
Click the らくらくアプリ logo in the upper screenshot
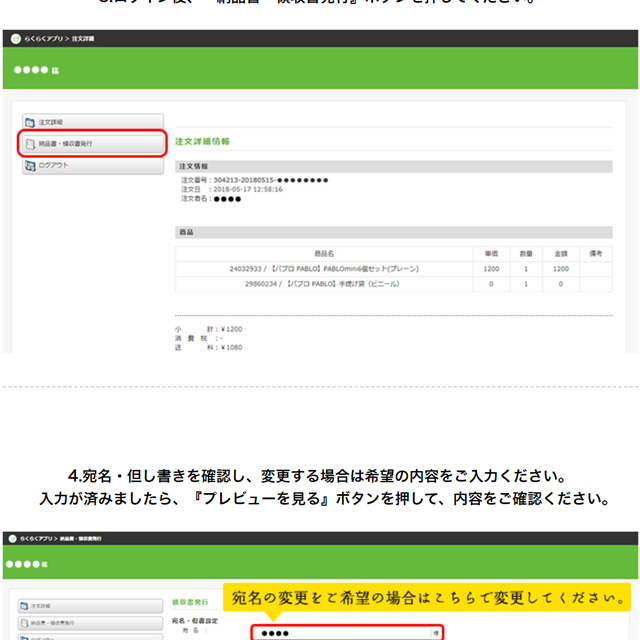16,39
